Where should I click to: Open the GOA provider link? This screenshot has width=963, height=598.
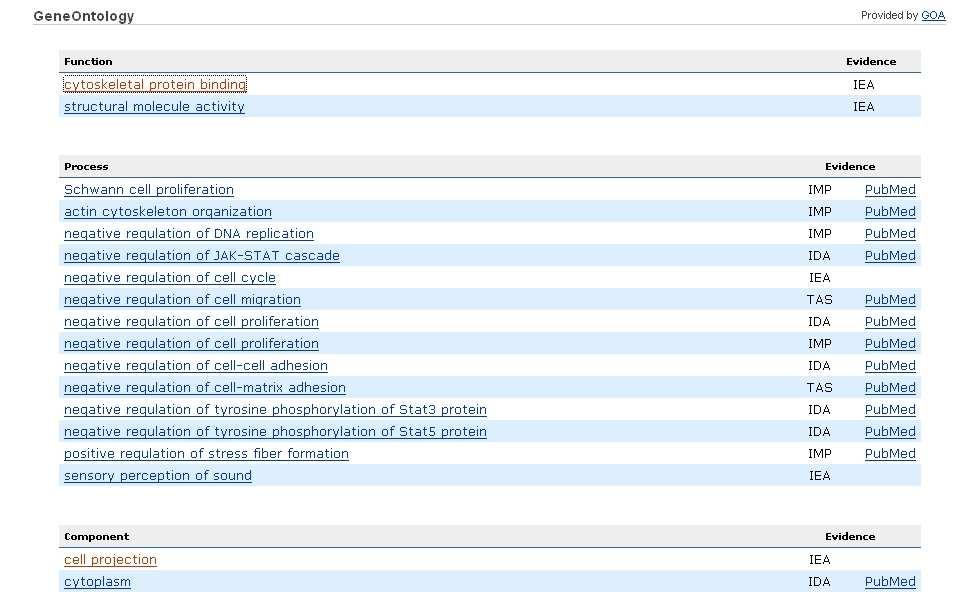click(933, 15)
